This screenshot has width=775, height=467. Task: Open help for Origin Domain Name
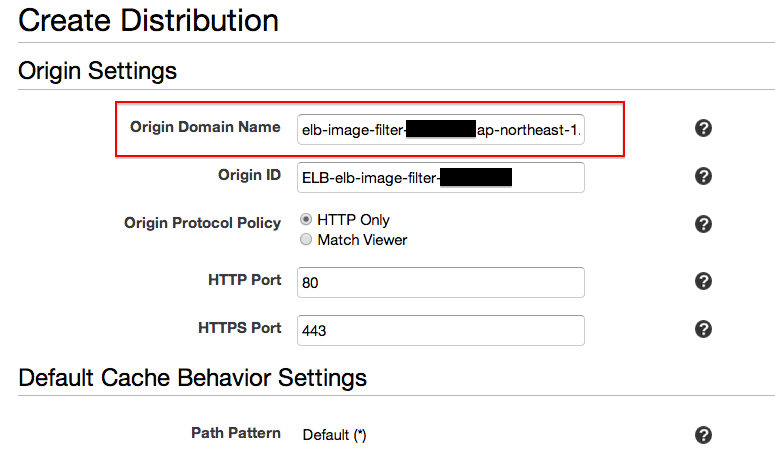pyautogui.click(x=703, y=128)
